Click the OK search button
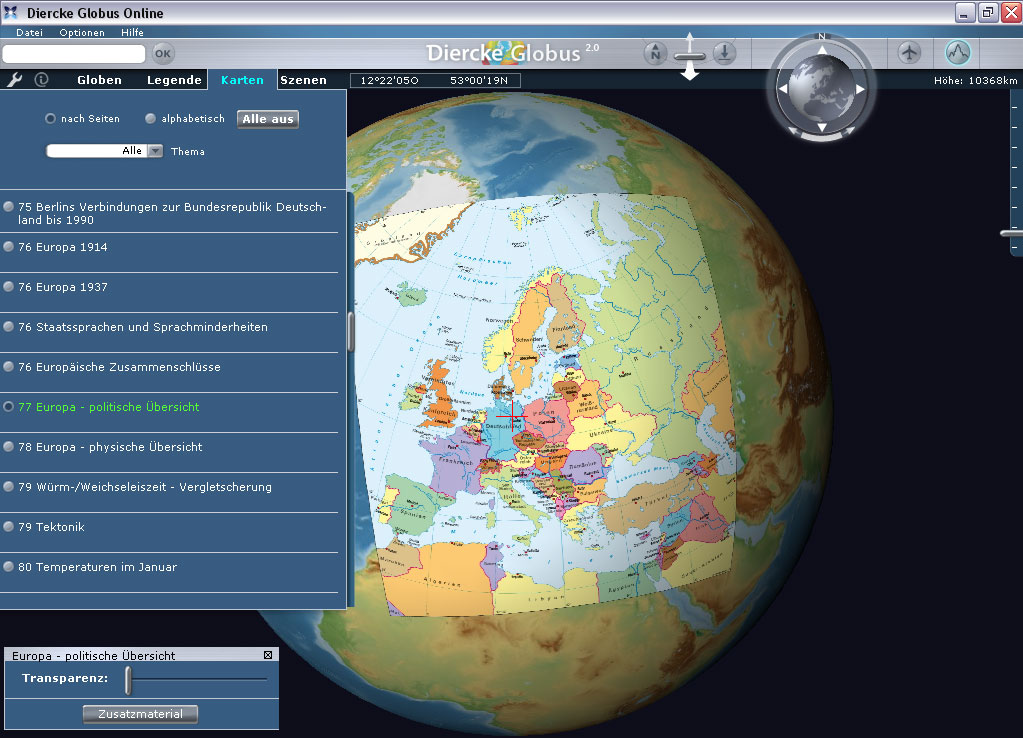The image size is (1023, 738). click(163, 54)
